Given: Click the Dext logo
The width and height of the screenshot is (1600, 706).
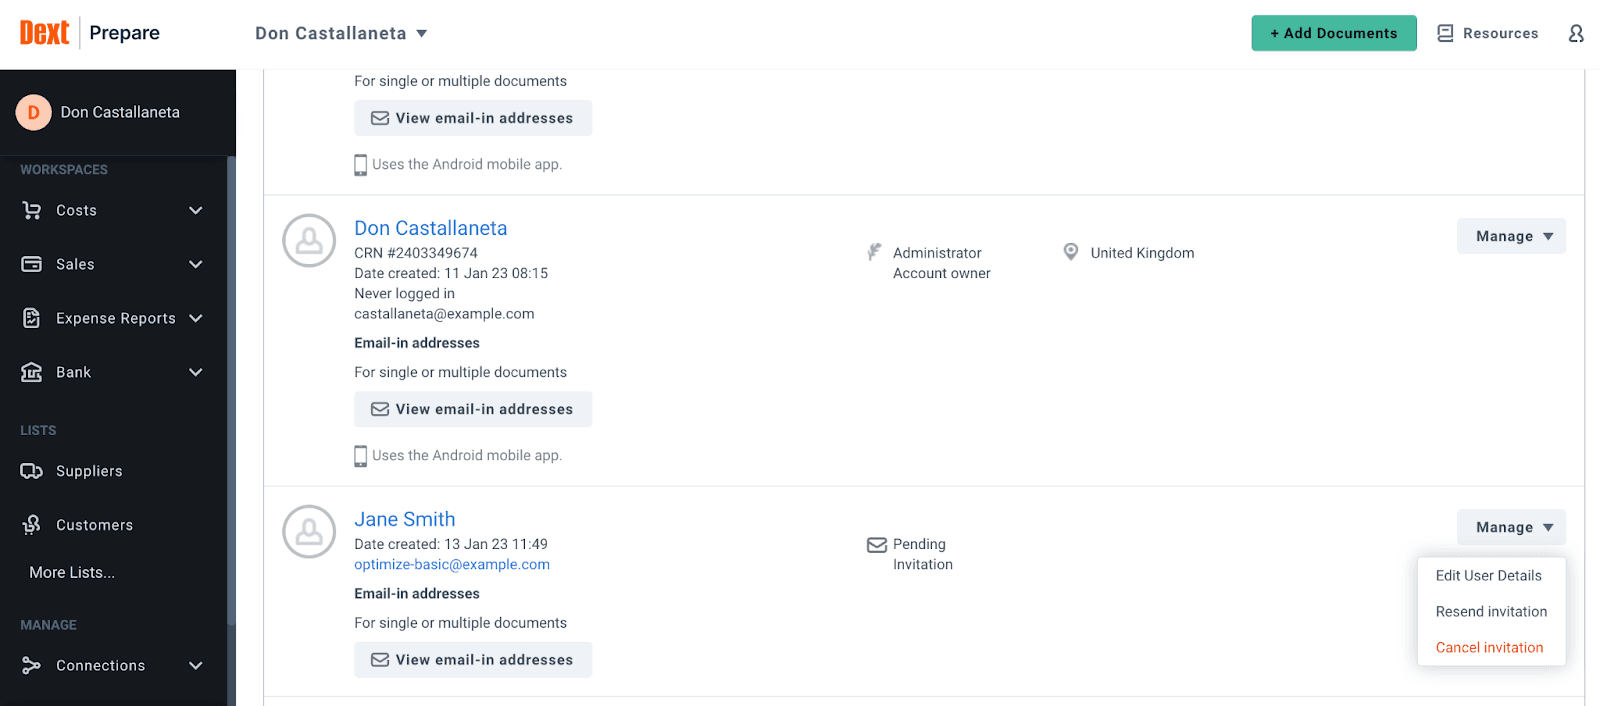Looking at the screenshot, I should 45,33.
